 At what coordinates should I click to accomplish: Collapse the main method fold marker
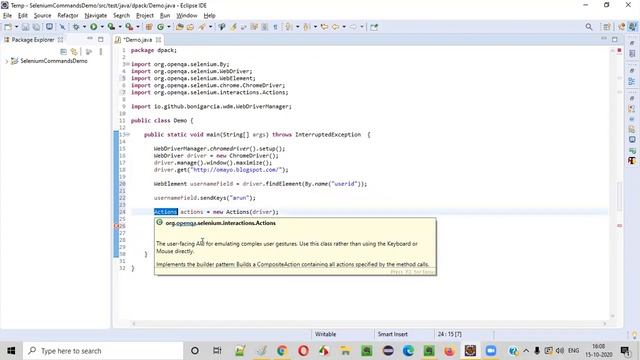(127, 134)
